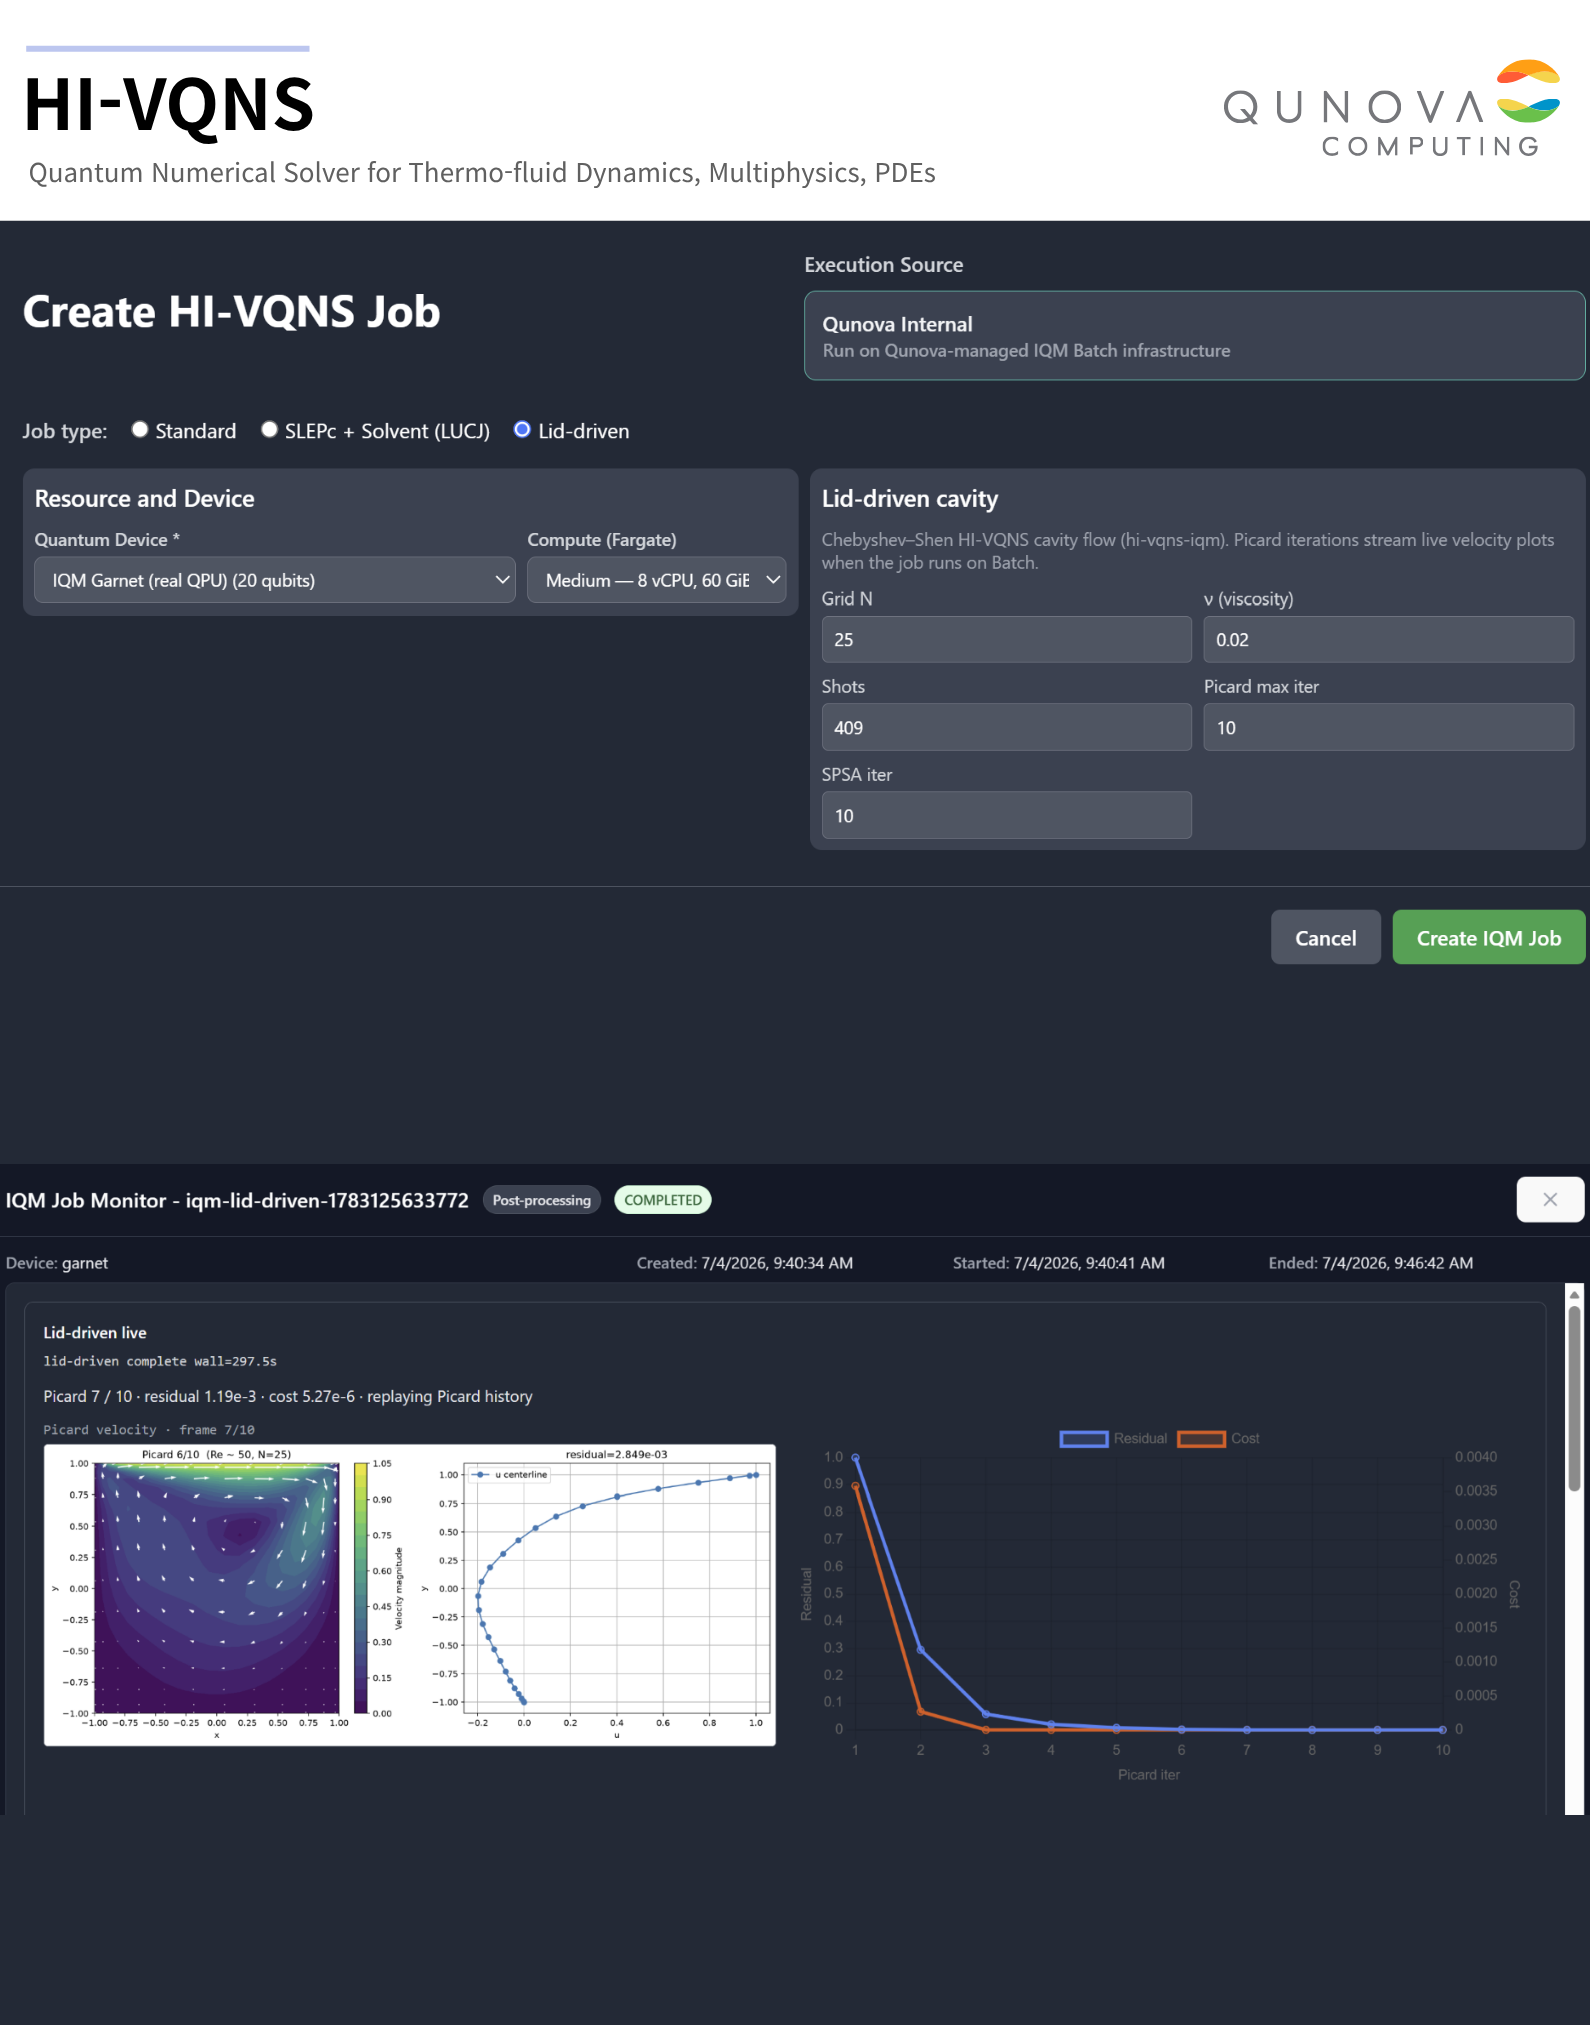Viewport: 1590px width, 2025px height.
Task: Click the 'Resource and Device' heading
Action: pyautogui.click(x=145, y=498)
